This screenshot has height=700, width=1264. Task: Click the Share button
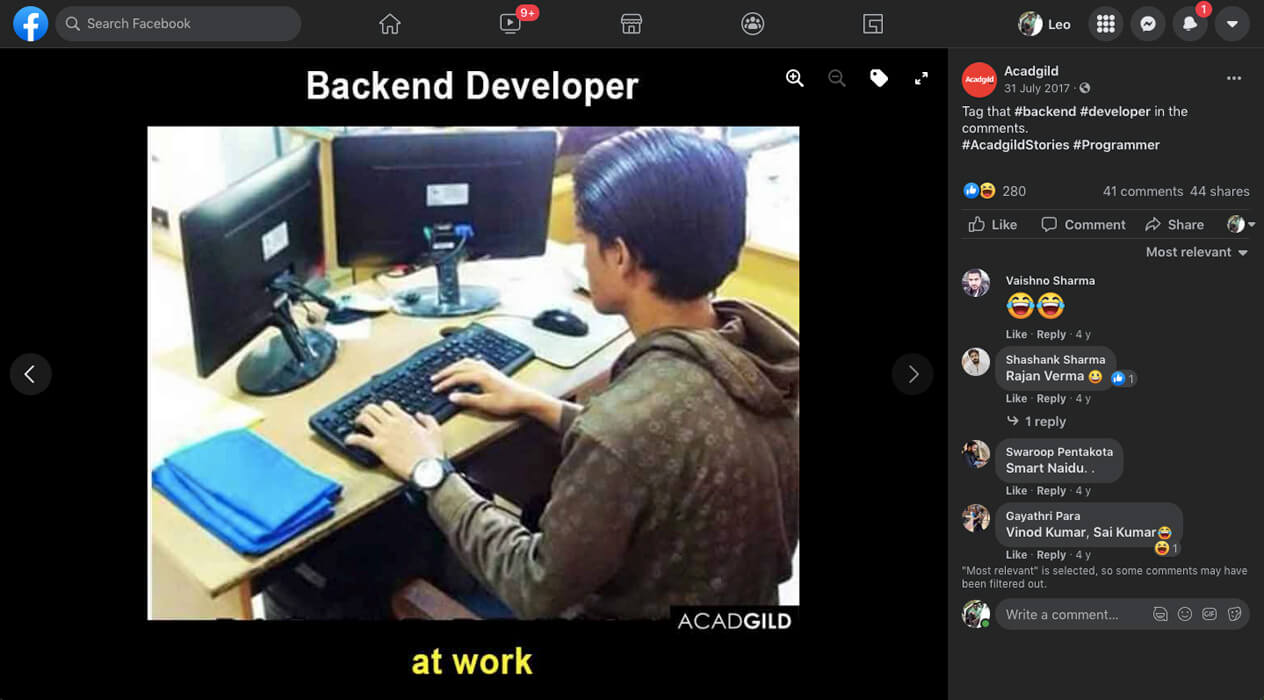(x=1175, y=225)
